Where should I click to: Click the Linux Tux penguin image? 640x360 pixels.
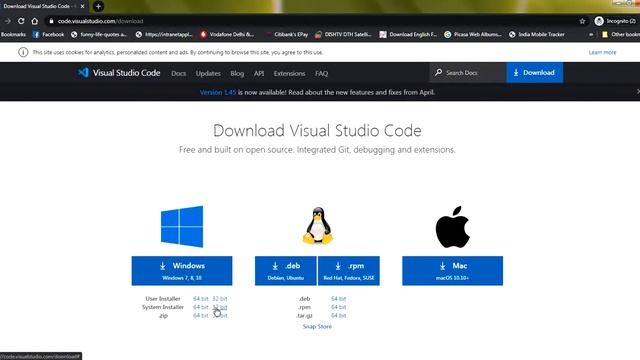tap(318, 226)
